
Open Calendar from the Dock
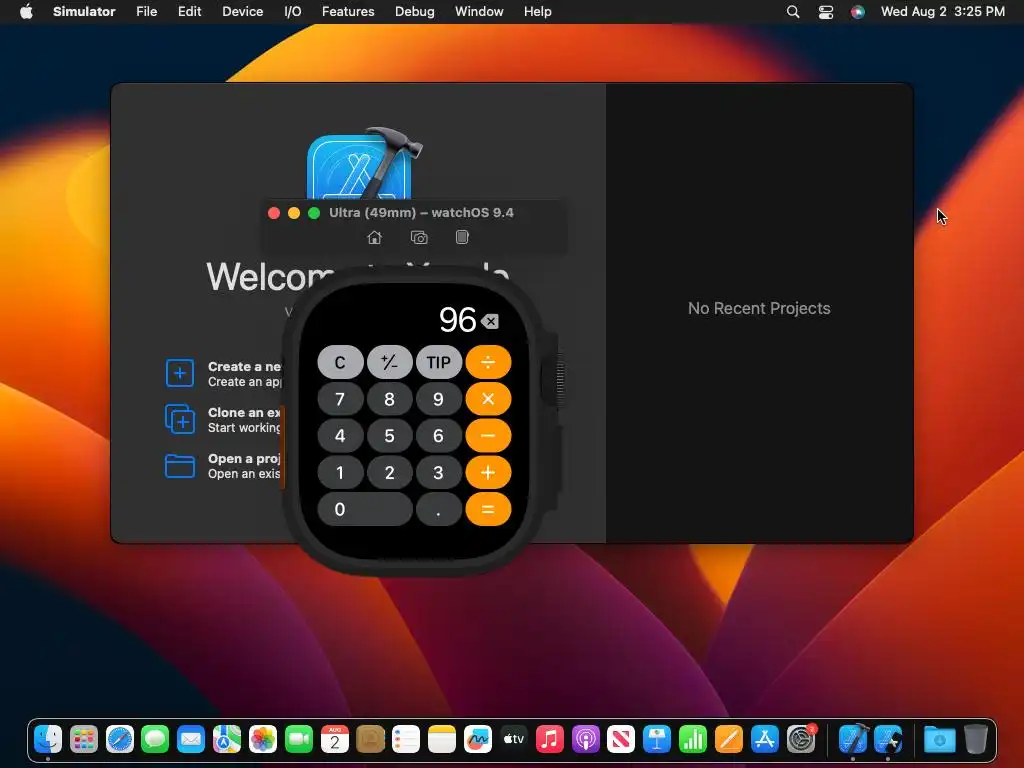(x=335, y=739)
